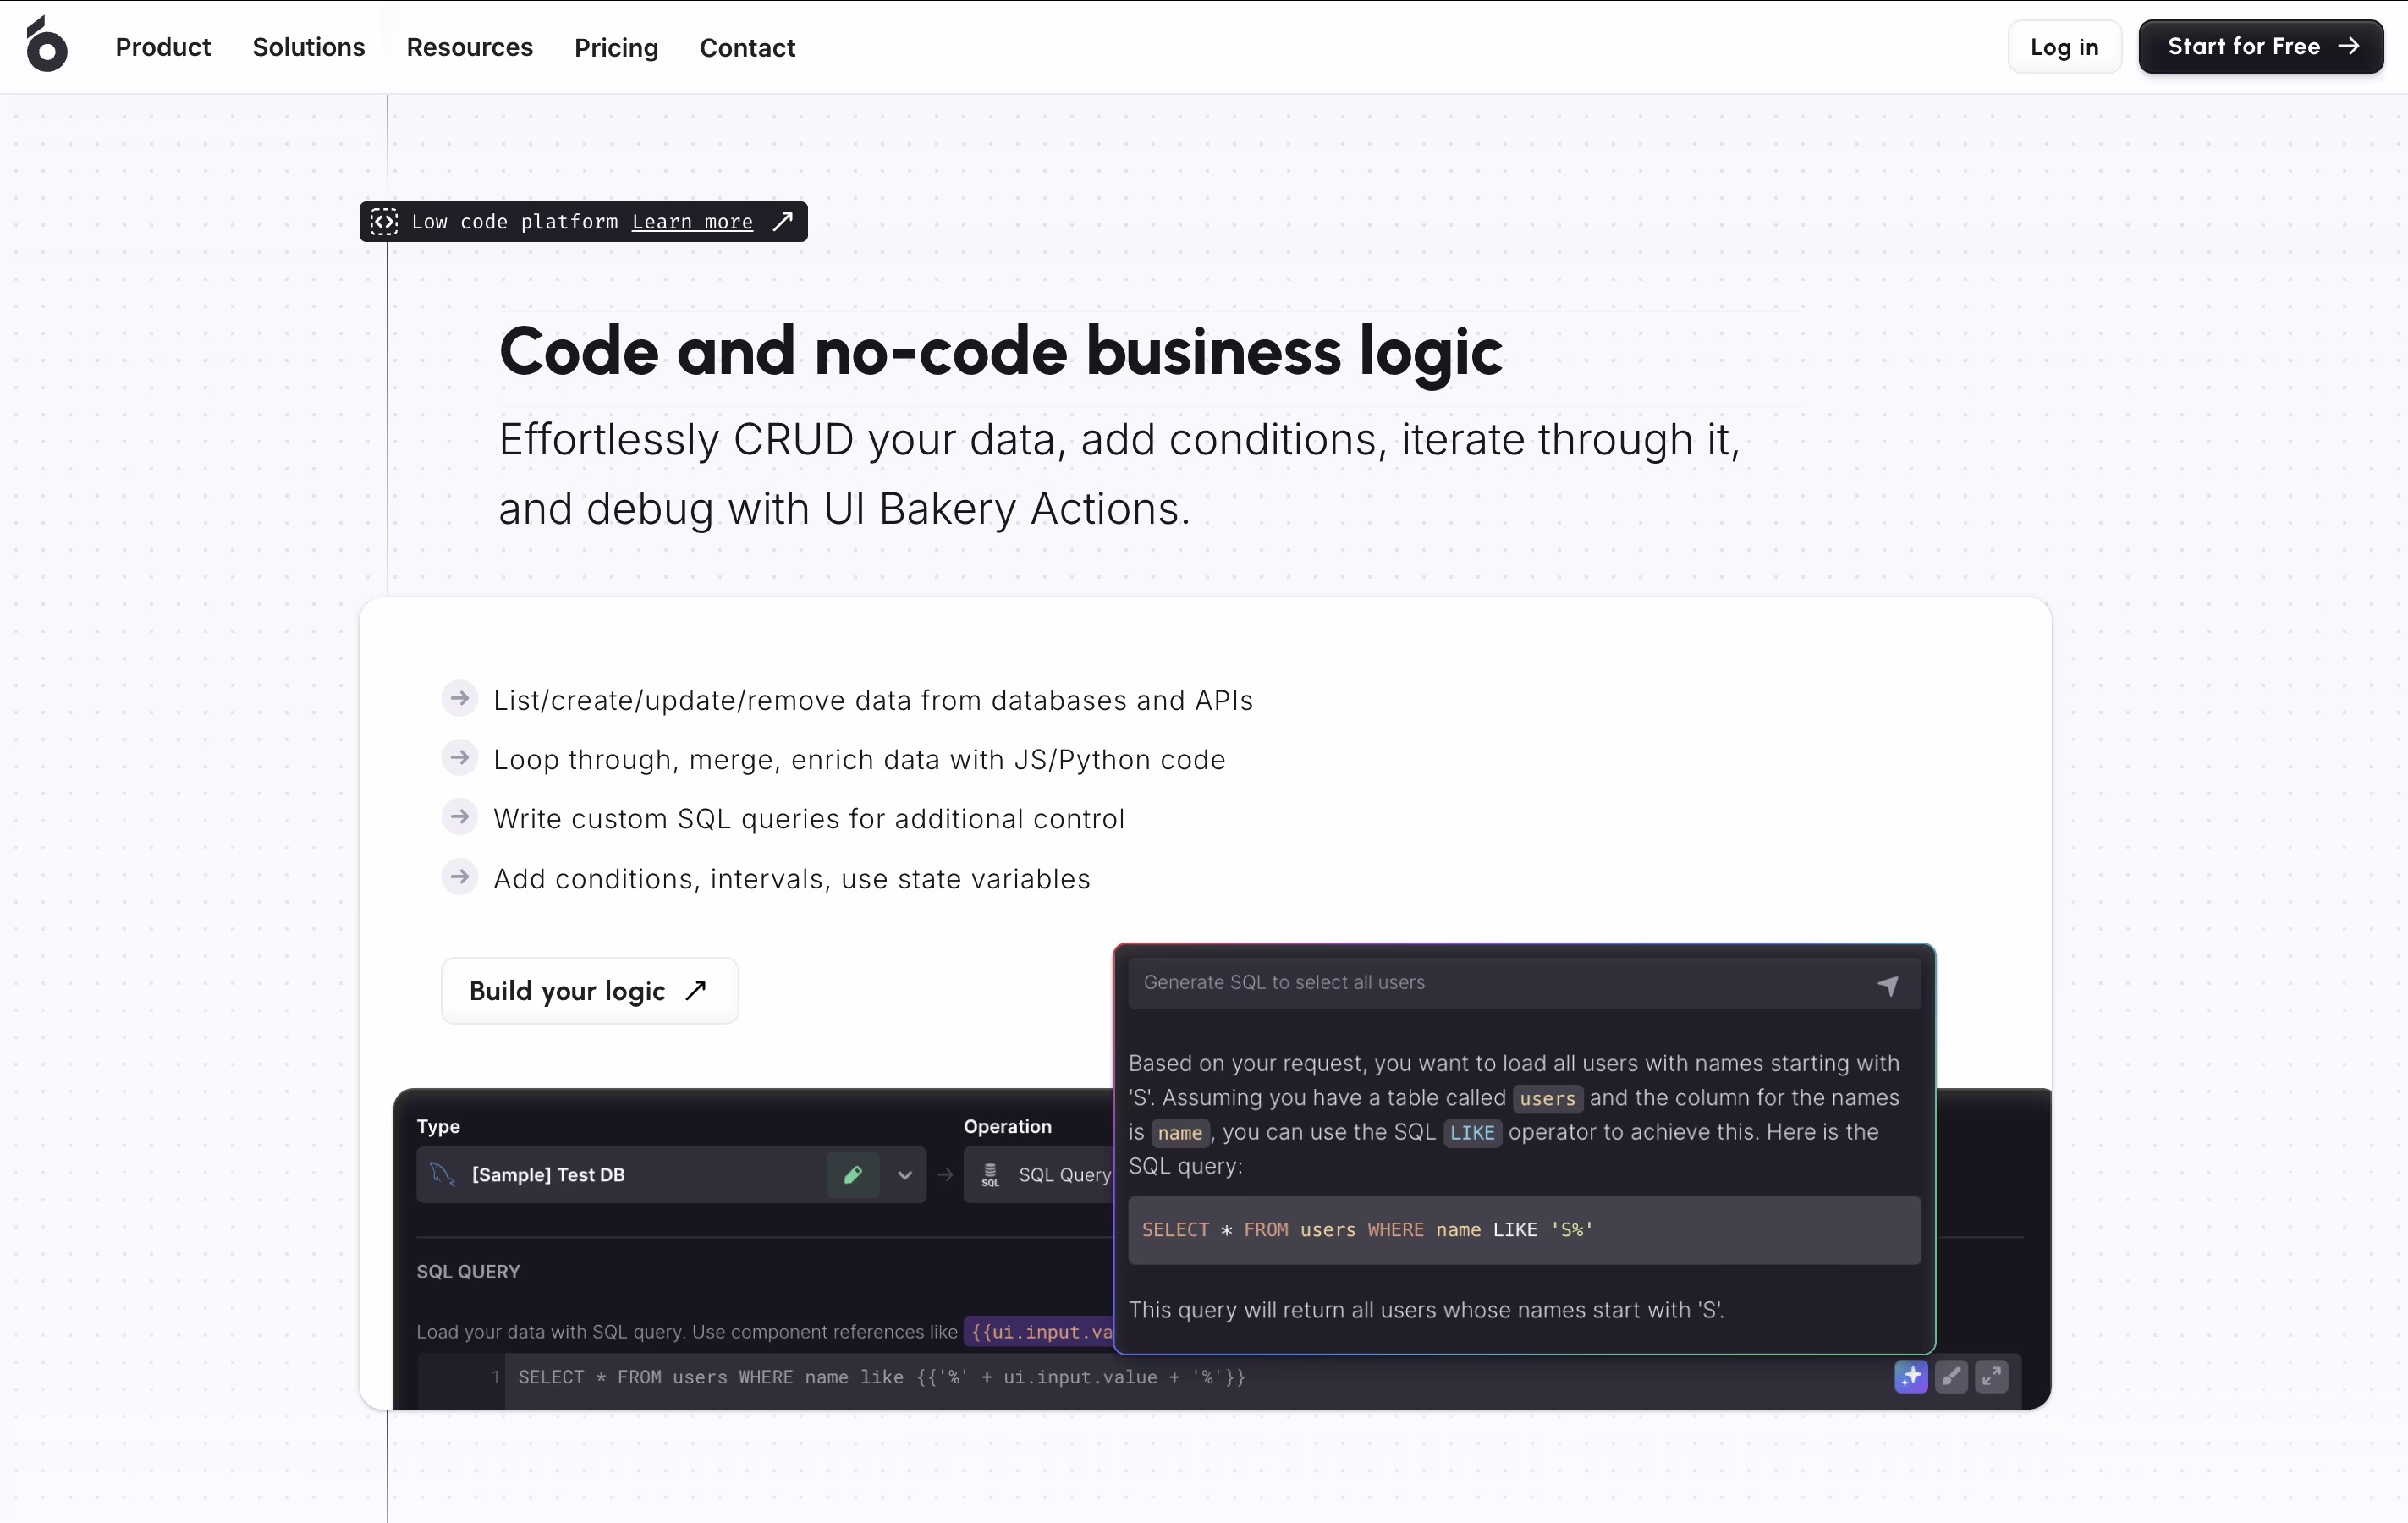Edit the Sample Test DB data source
The image size is (2408, 1523).
click(x=852, y=1175)
